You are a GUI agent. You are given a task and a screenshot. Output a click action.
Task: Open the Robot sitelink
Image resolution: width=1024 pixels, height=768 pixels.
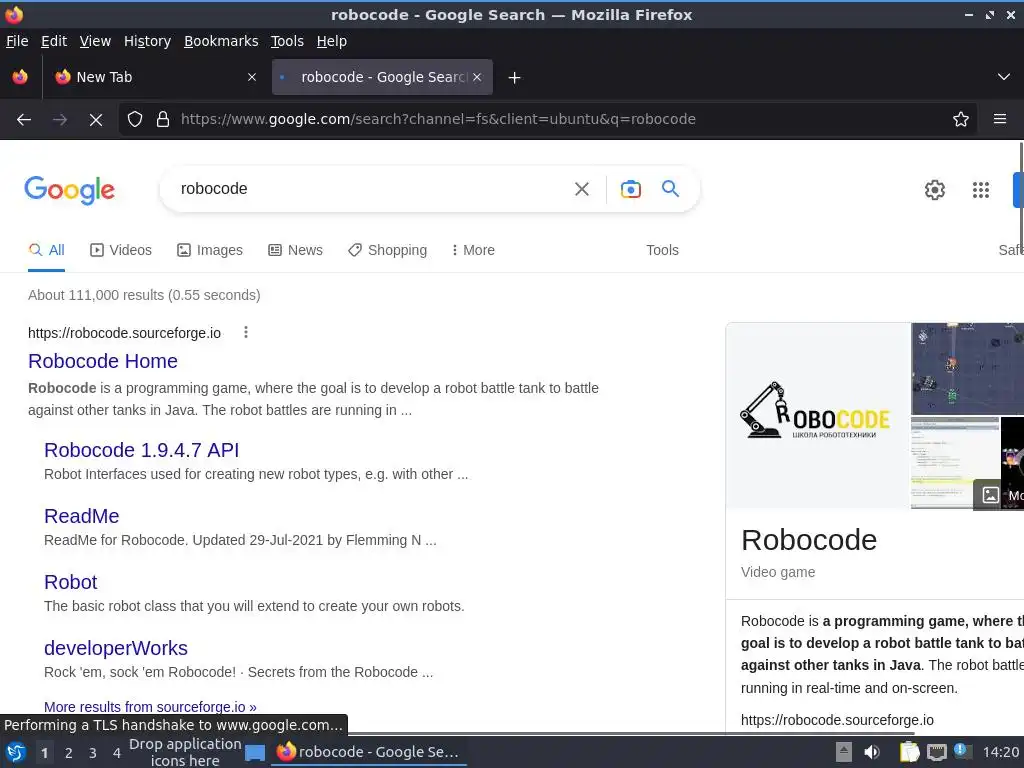click(x=71, y=582)
